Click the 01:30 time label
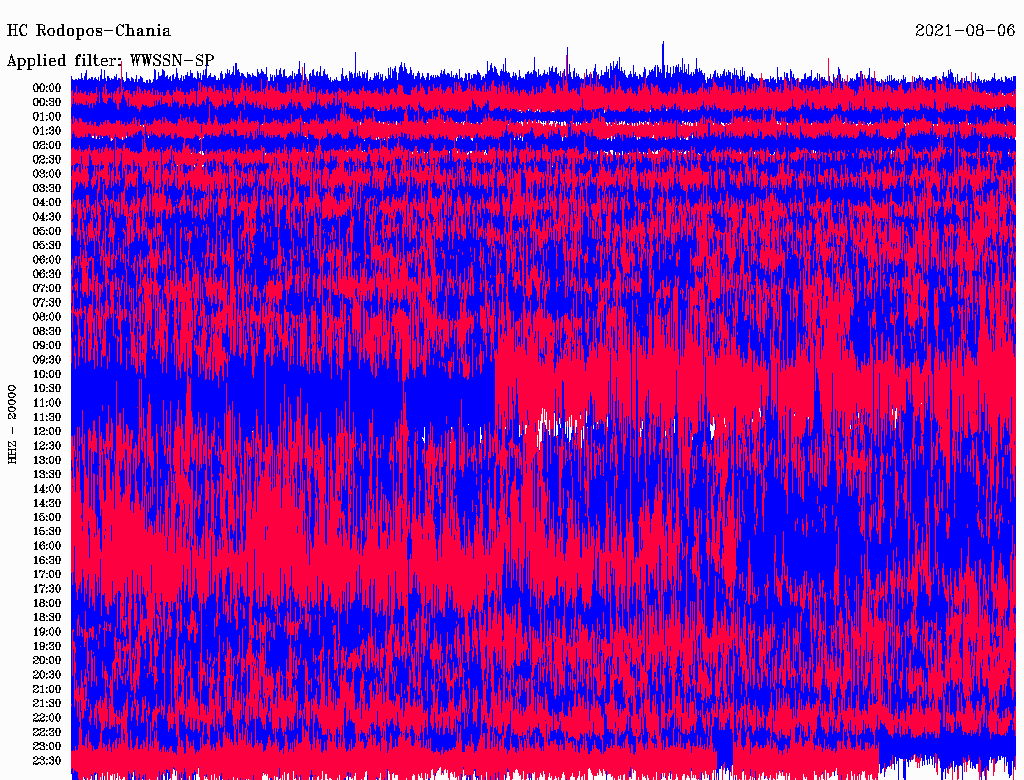Viewport: 1024px width, 780px height. pos(47,131)
